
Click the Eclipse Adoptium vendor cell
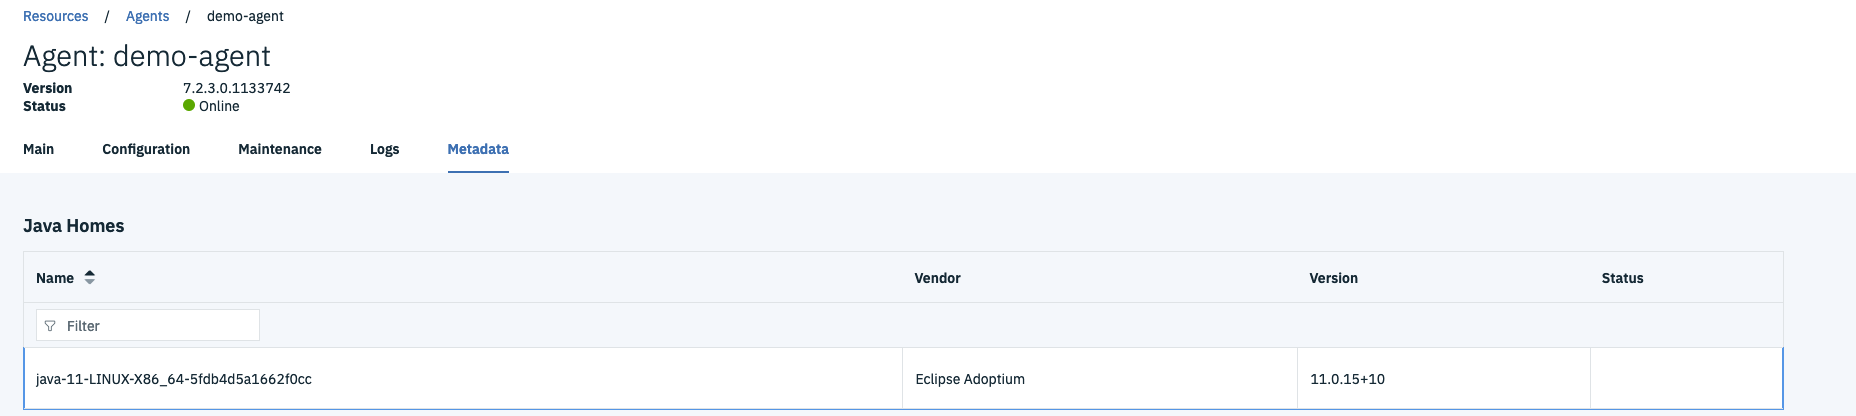(x=970, y=379)
